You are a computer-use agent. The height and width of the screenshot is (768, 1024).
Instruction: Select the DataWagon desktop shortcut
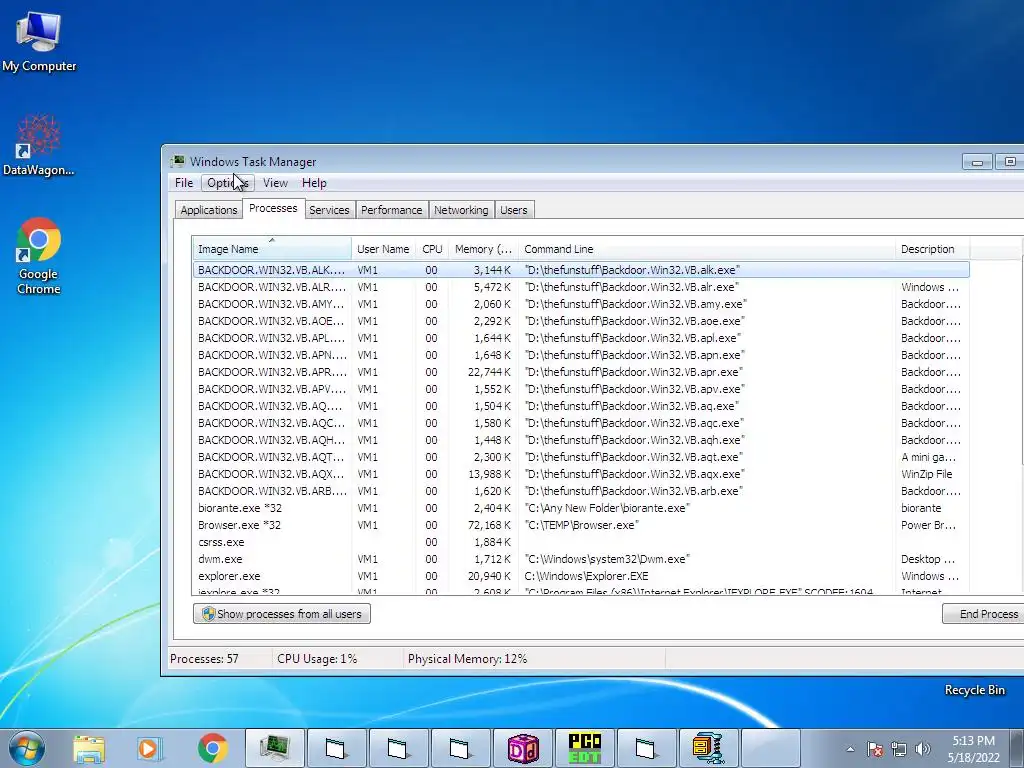coord(39,145)
